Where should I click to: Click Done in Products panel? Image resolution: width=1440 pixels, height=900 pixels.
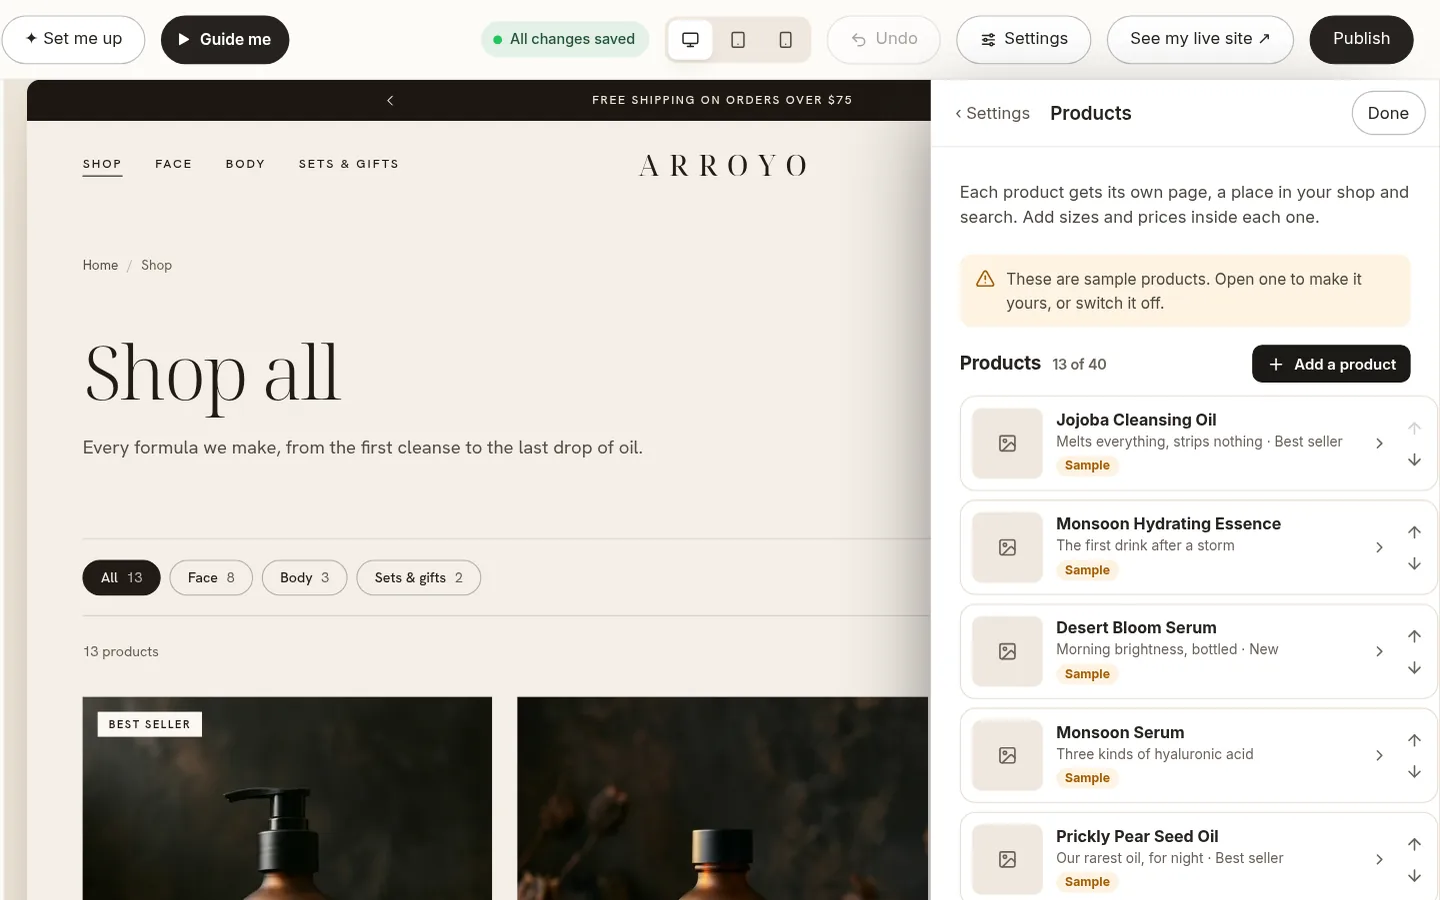coord(1388,113)
